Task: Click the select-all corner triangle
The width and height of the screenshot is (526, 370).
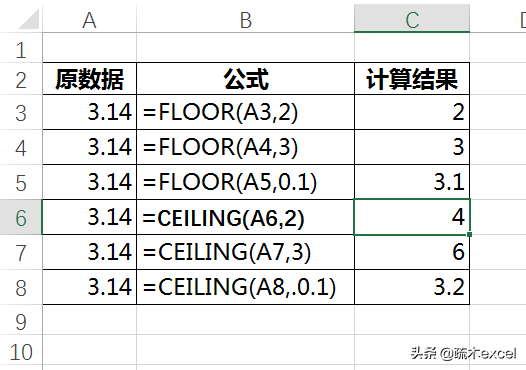Action: point(30,19)
